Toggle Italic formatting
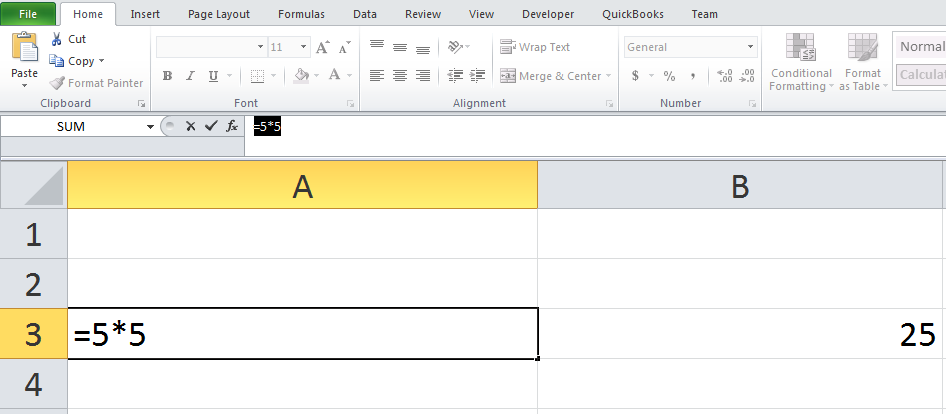946x414 pixels. (x=190, y=76)
